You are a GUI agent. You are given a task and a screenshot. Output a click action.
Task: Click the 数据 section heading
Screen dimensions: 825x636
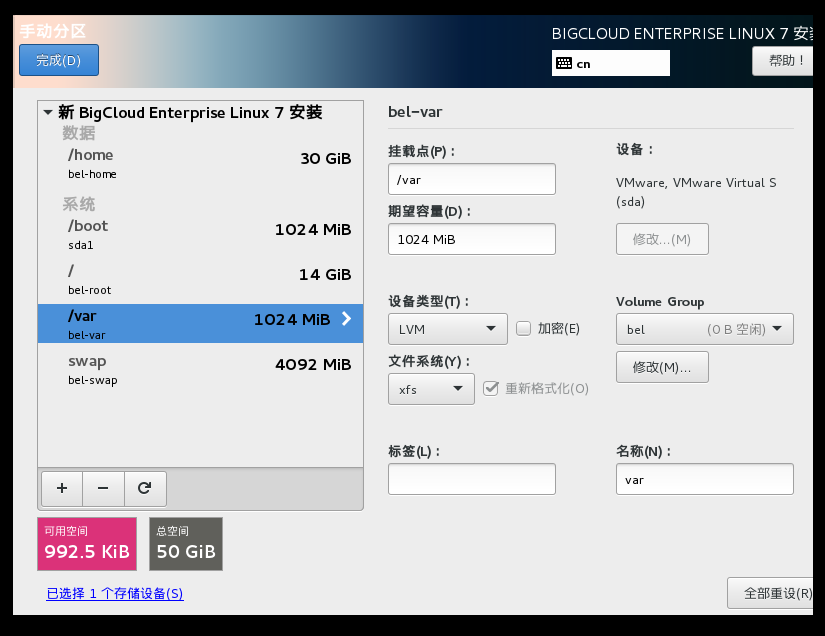tap(79, 133)
